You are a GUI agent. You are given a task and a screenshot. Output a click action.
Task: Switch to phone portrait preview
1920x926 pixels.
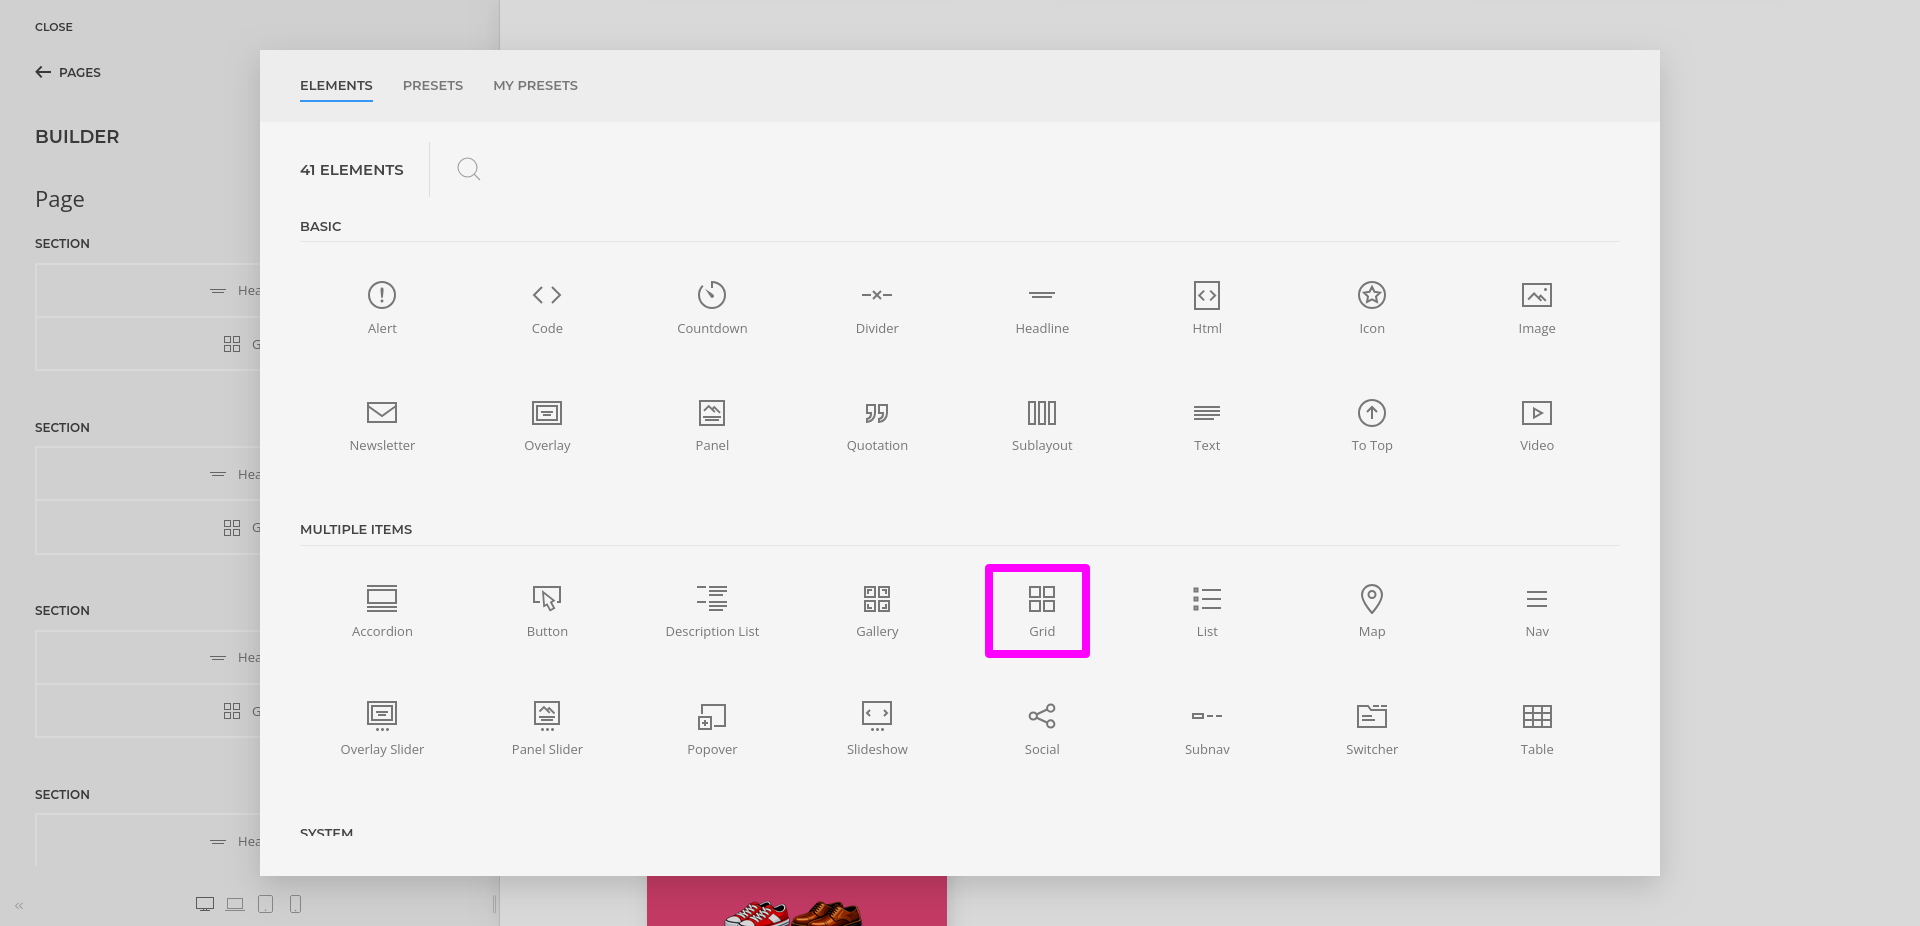pyautogui.click(x=295, y=904)
